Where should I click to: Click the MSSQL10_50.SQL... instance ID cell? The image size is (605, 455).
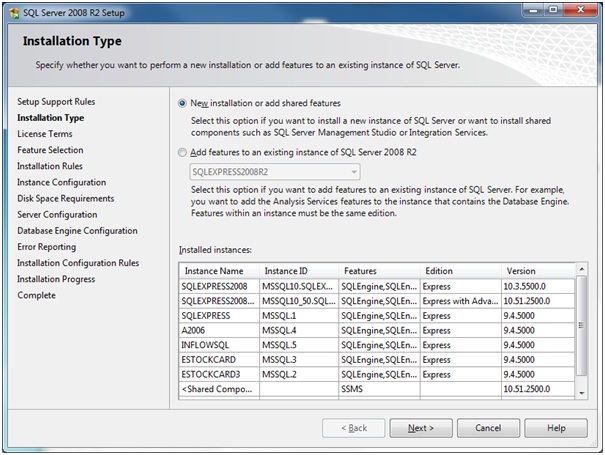299,301
